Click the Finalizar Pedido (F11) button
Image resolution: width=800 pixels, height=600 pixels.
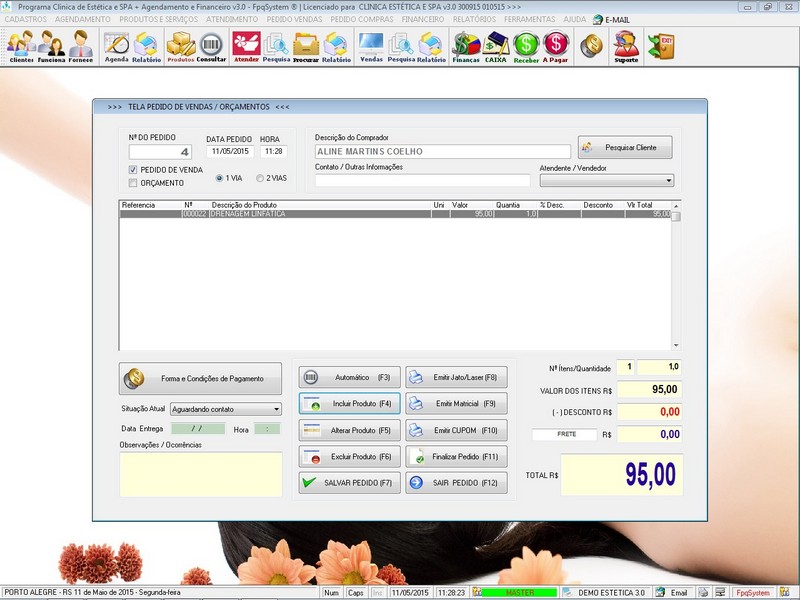pos(457,457)
